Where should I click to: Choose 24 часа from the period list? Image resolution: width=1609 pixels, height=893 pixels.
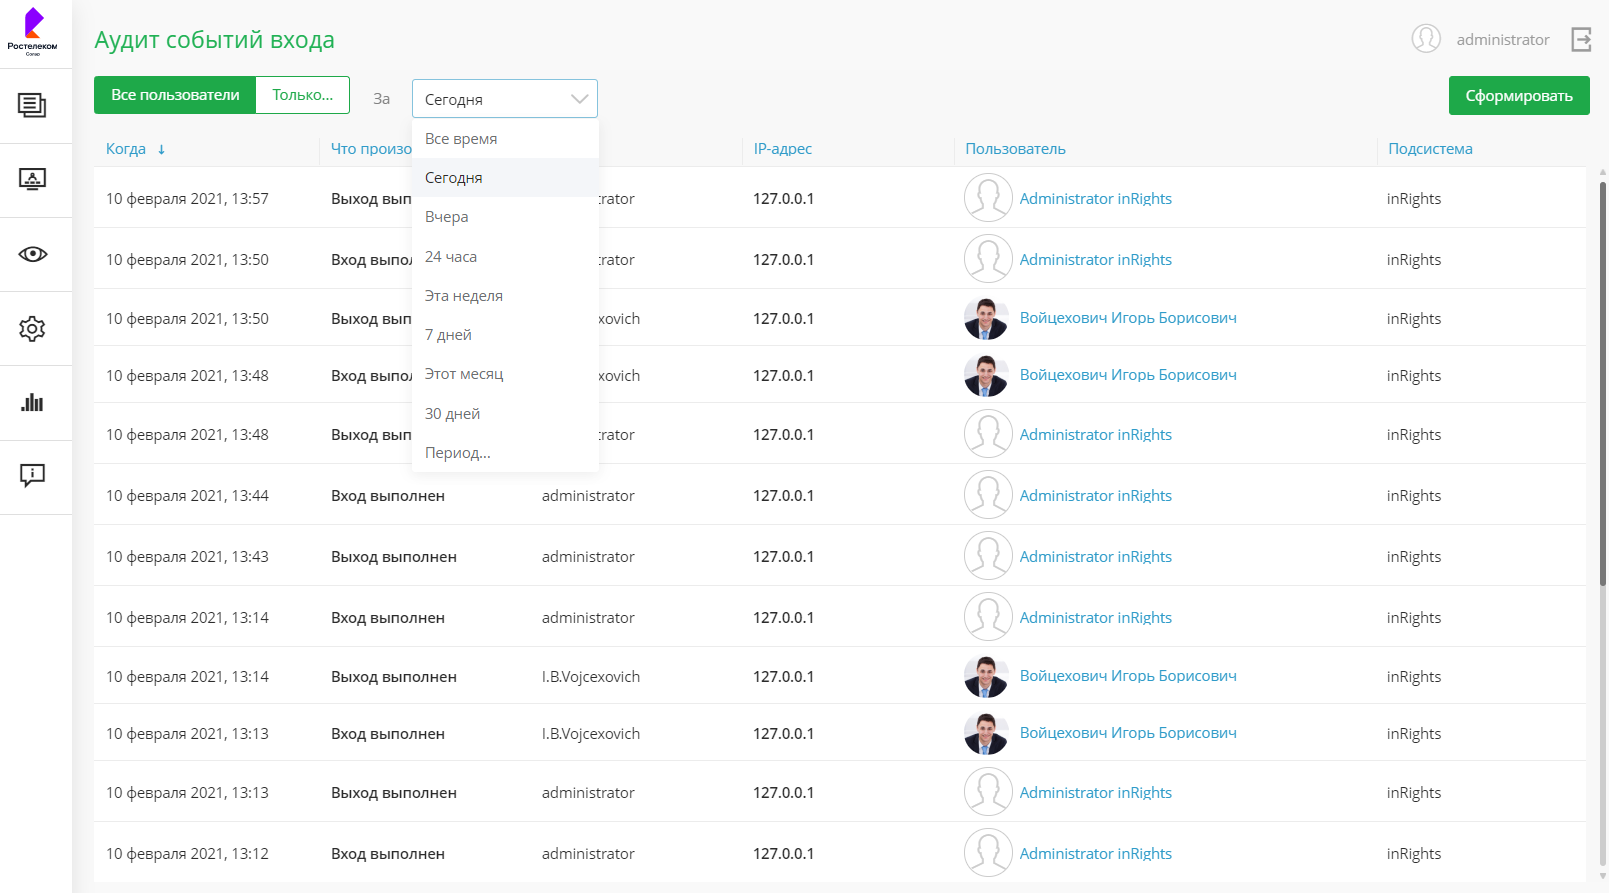pos(505,257)
